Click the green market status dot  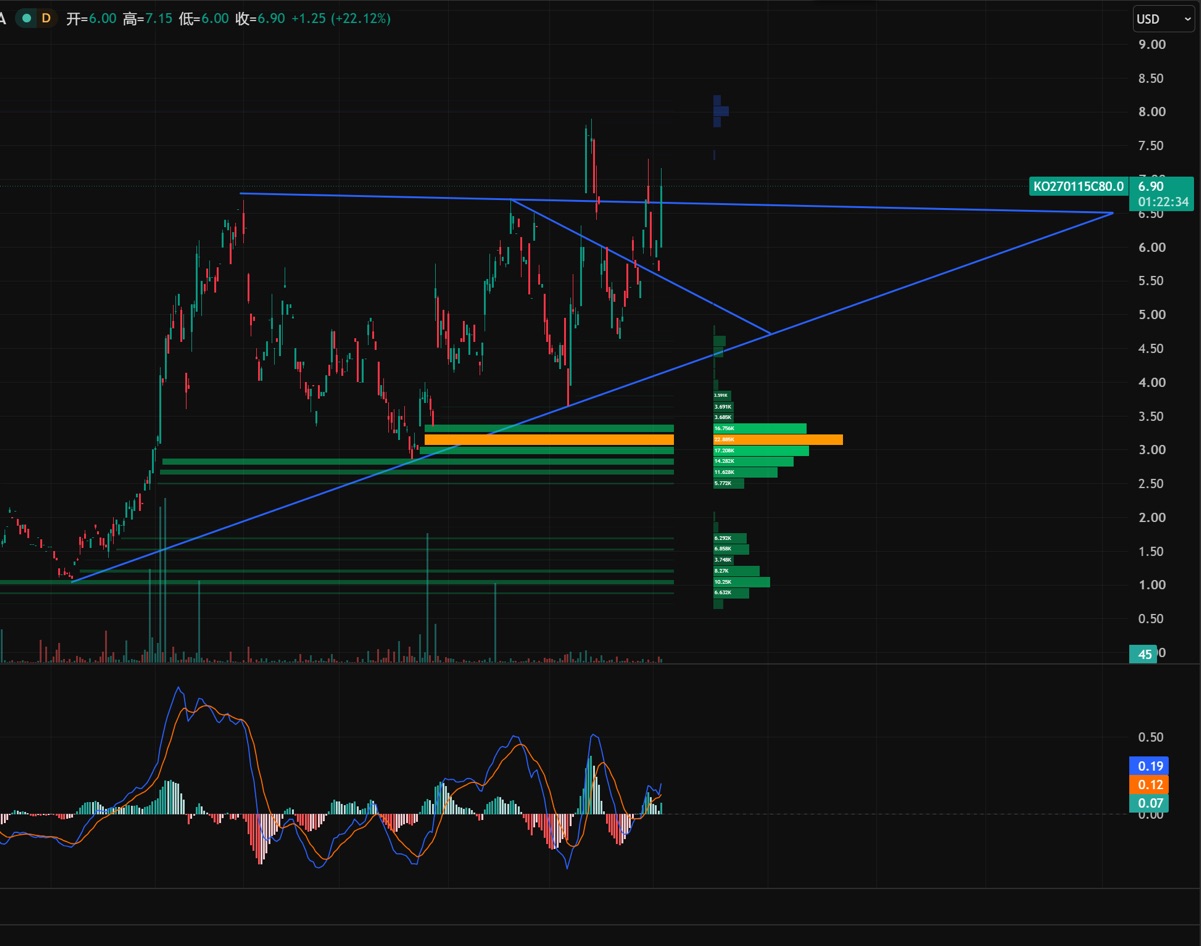27,19
